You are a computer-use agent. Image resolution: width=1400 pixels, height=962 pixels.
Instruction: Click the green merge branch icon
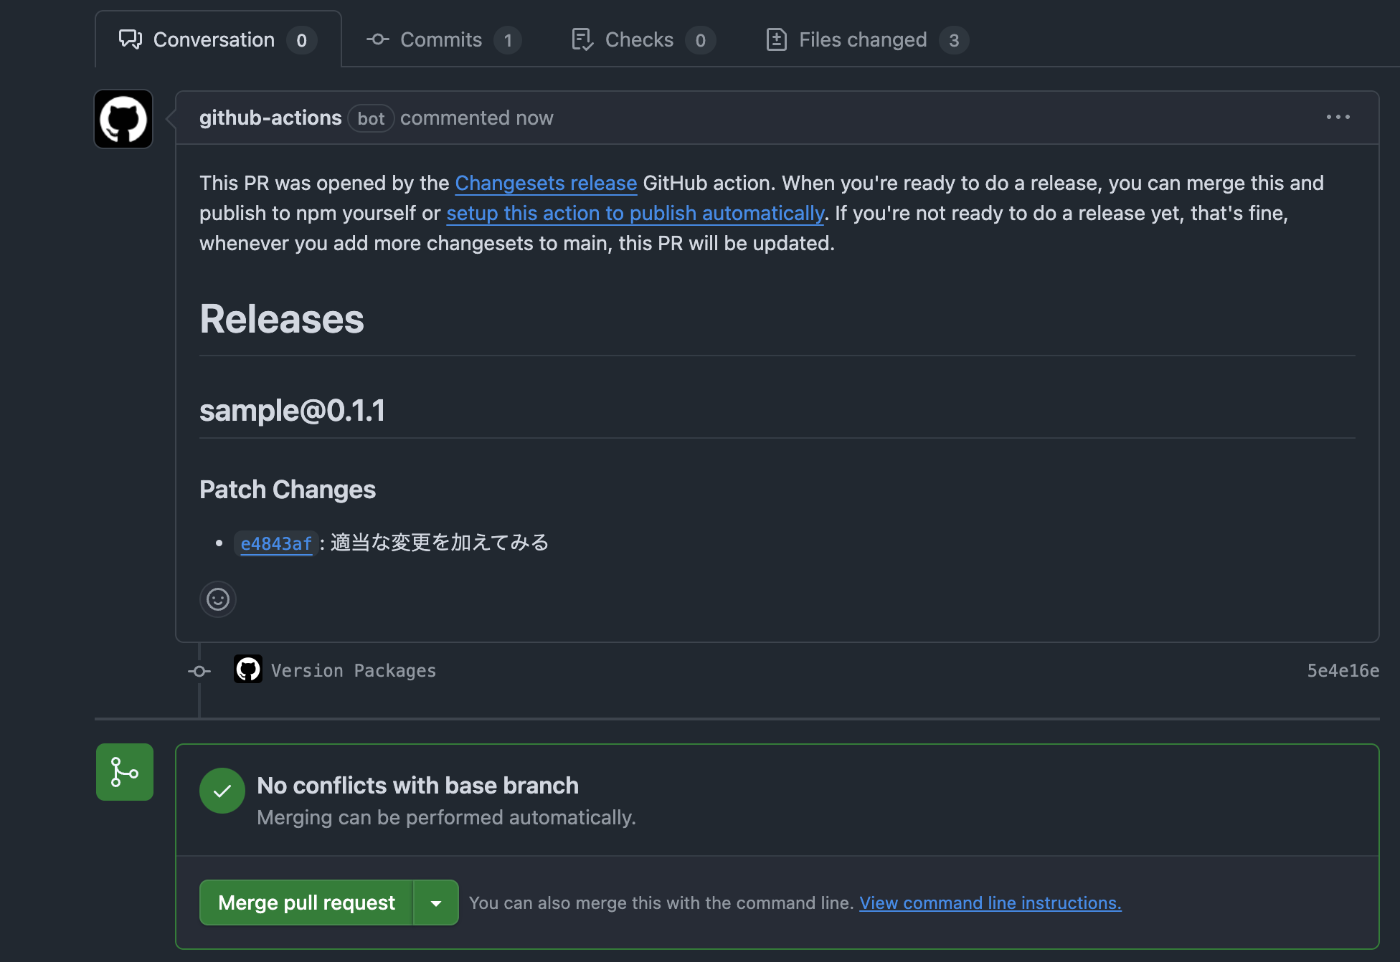(x=125, y=772)
